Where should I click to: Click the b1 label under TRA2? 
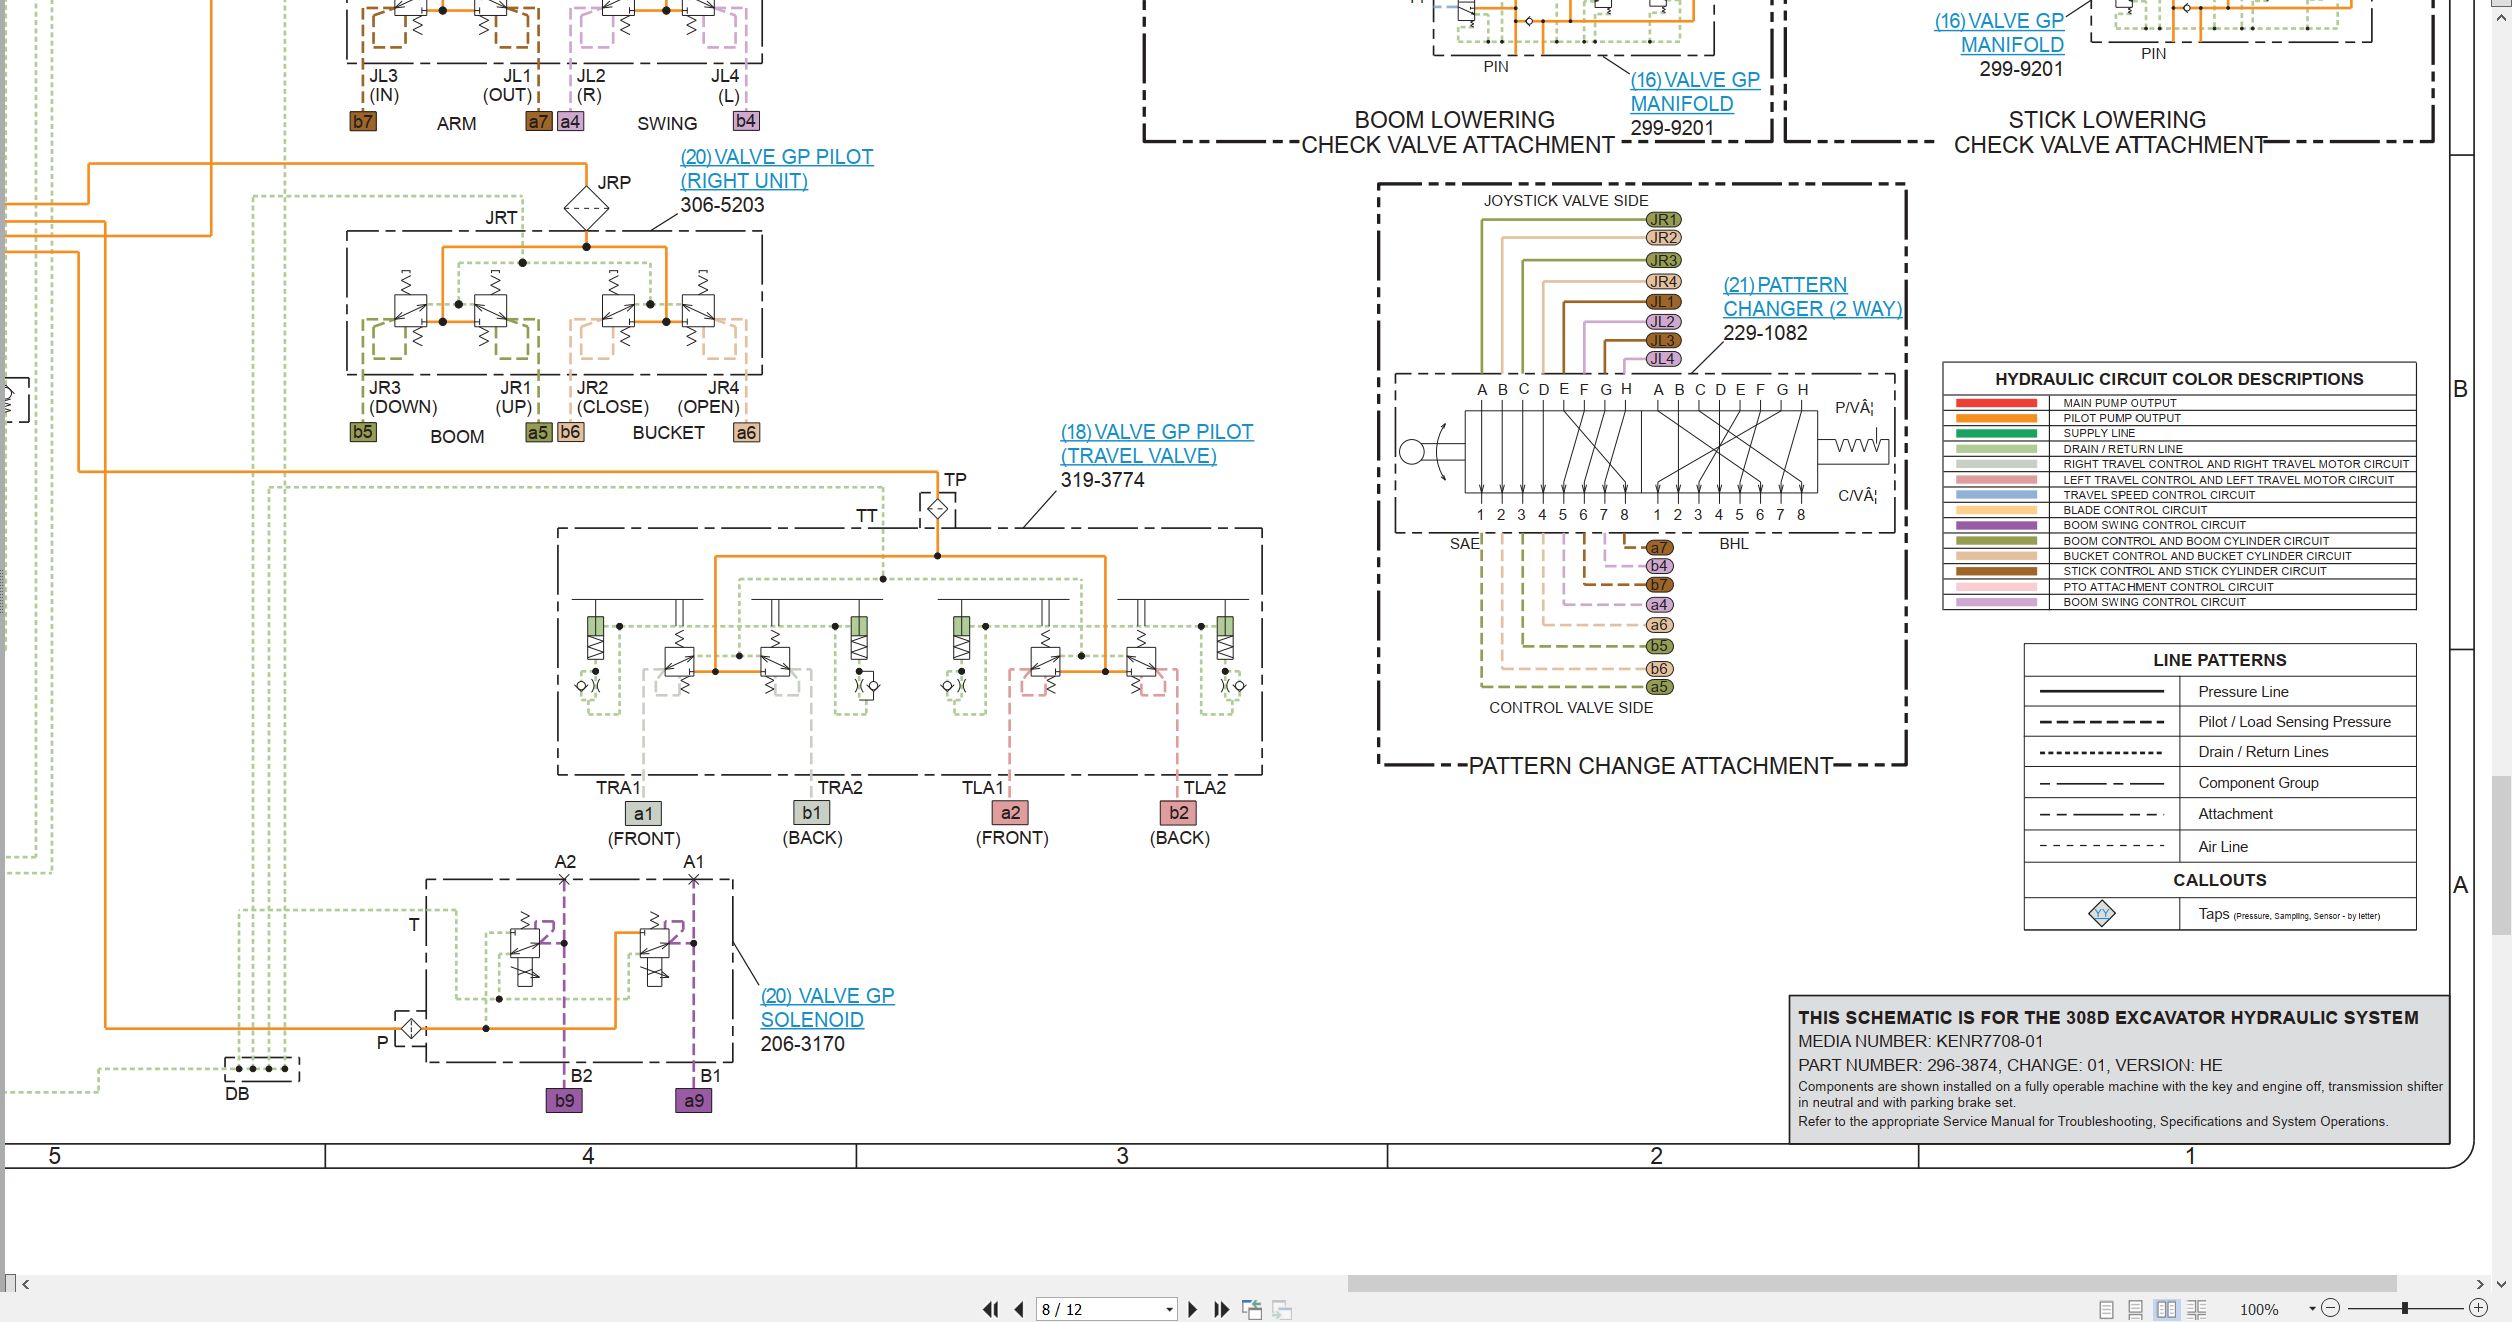tap(811, 813)
